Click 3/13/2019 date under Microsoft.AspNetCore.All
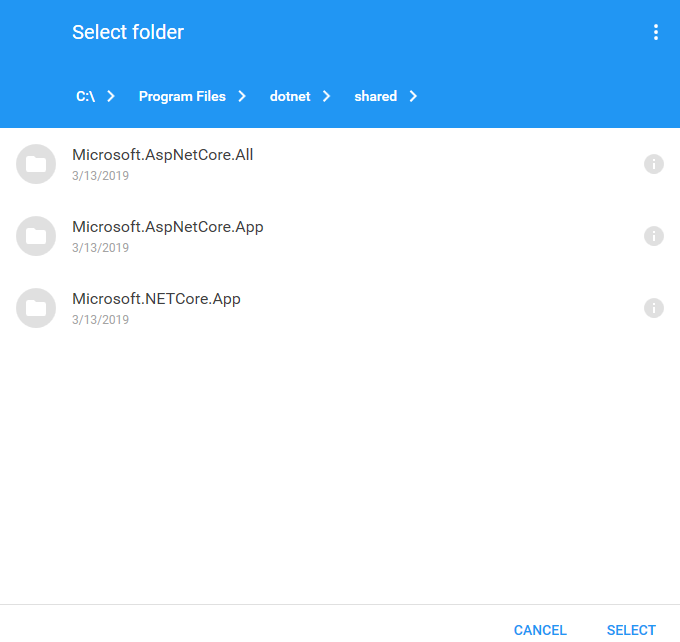Viewport: 680px width, 642px height. [x=100, y=176]
